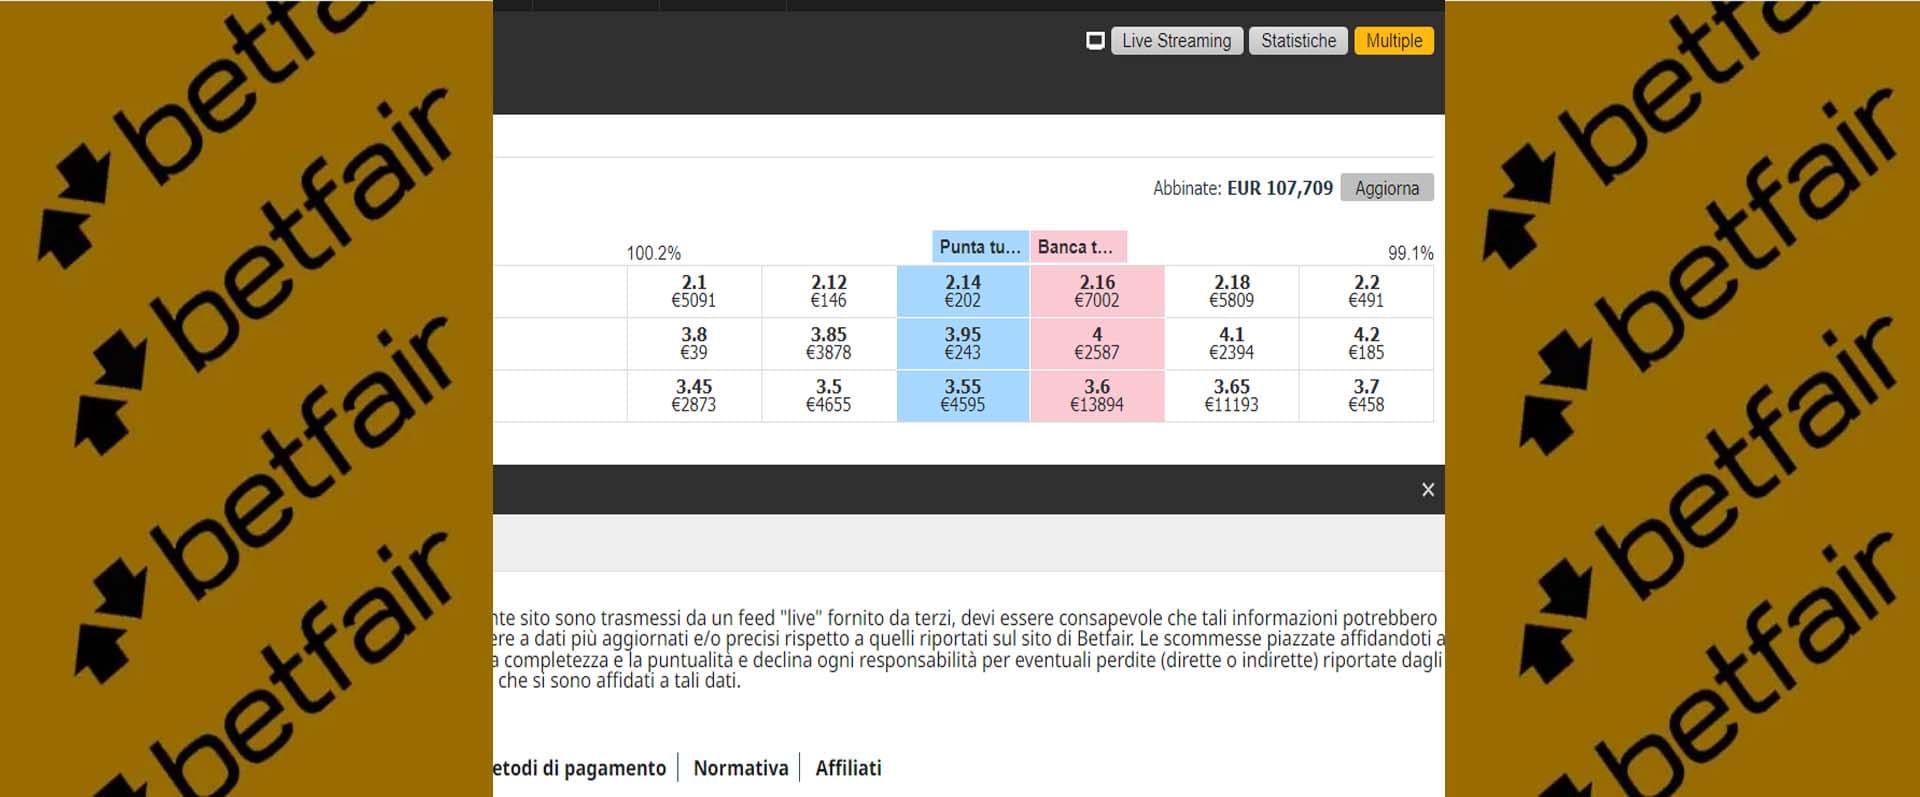The width and height of the screenshot is (1920, 797).
Task: Click odds cell 2.2 €491
Action: [x=1366, y=291]
